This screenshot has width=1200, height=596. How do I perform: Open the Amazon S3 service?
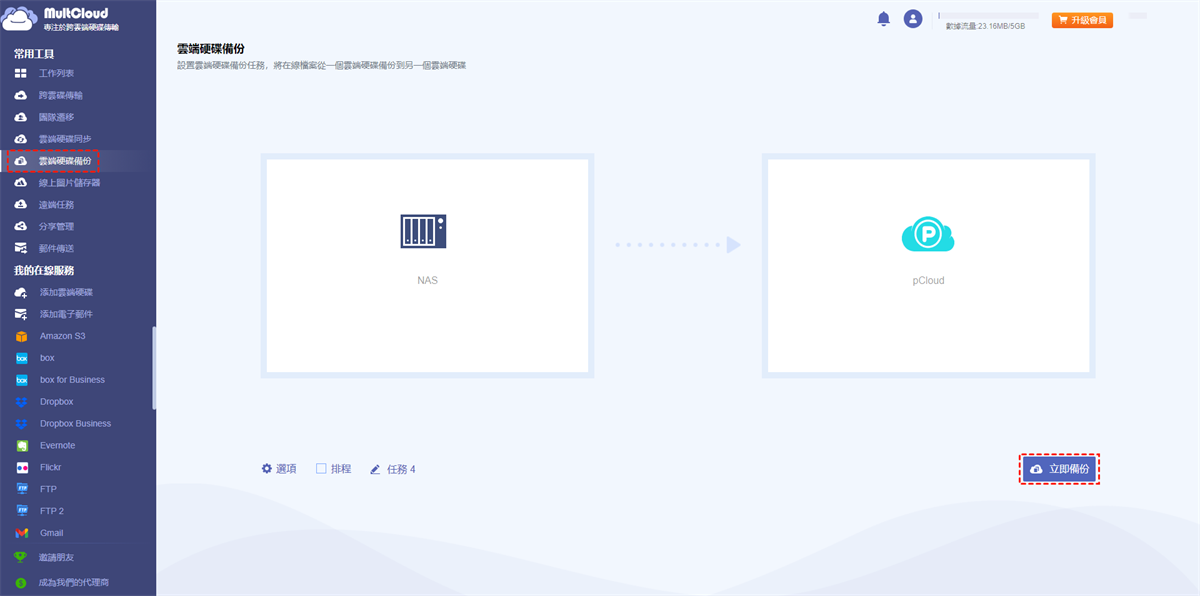62,336
